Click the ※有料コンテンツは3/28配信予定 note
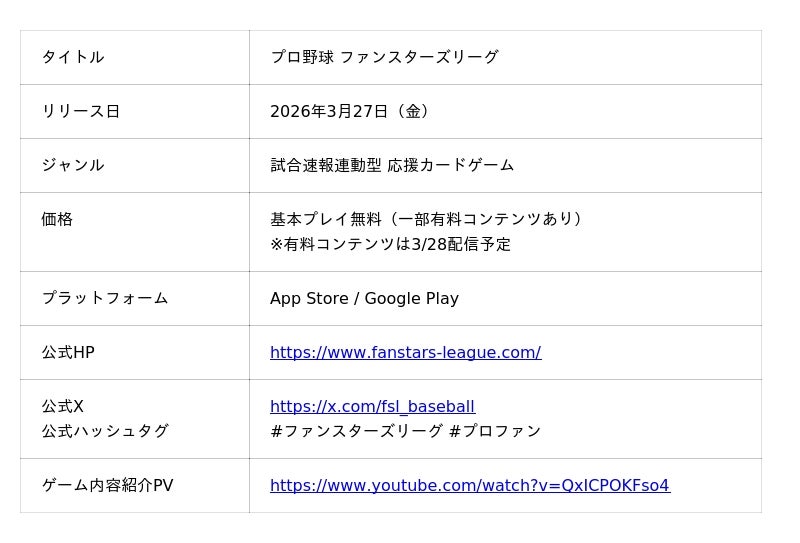This screenshot has height=543, width=800. 390,244
